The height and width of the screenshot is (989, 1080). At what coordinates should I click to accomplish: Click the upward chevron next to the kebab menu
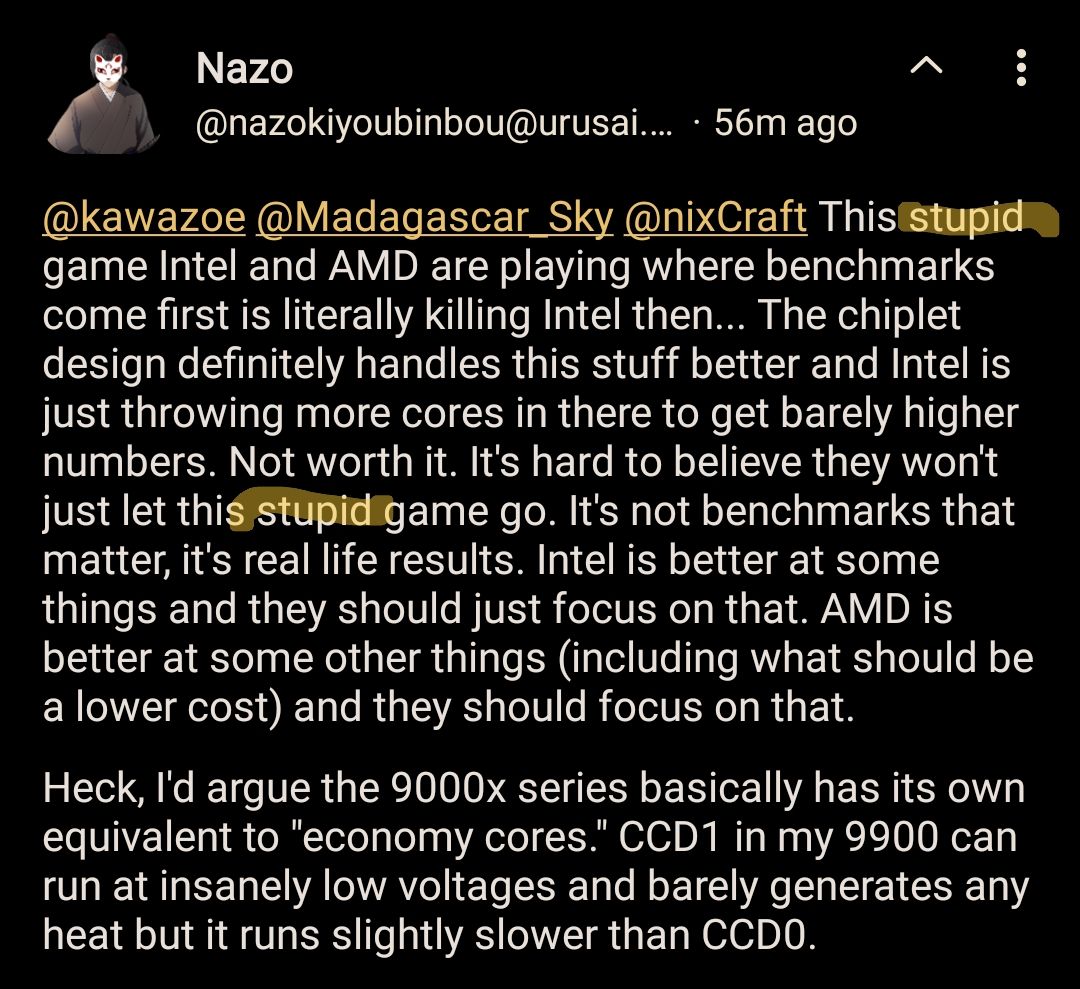pyautogui.click(x=927, y=65)
